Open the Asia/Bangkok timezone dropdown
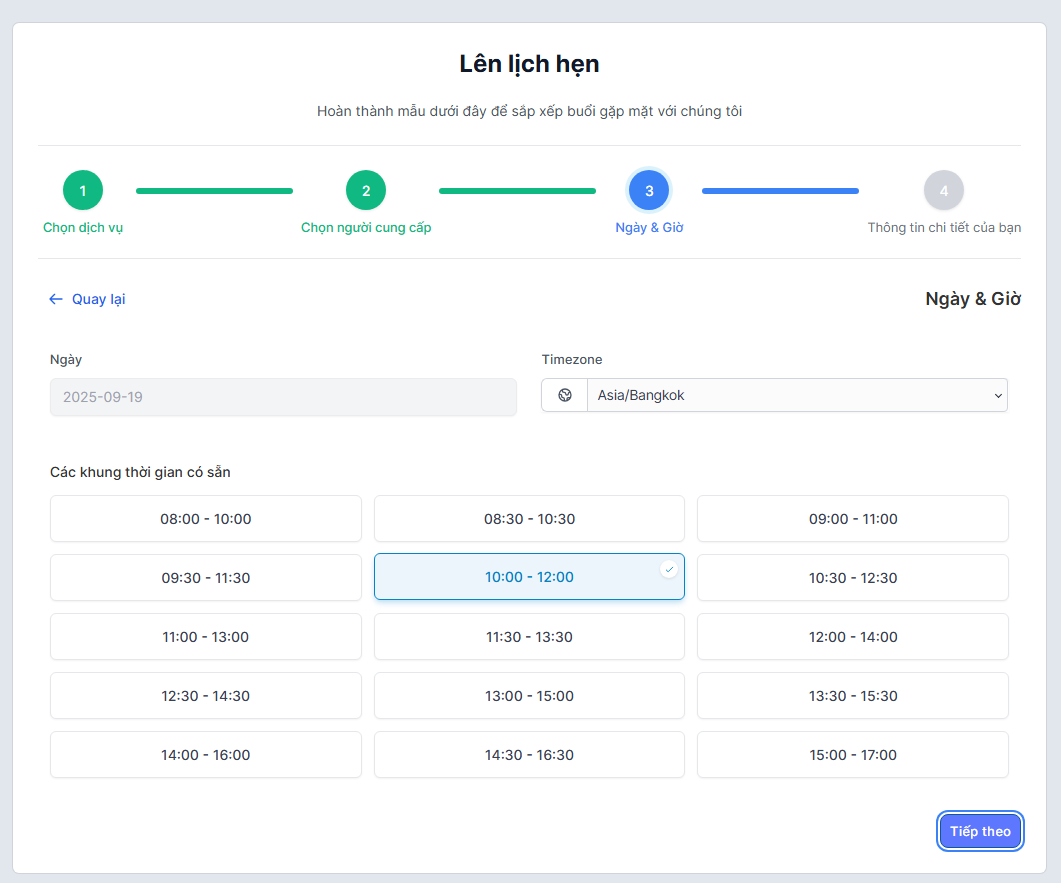The image size is (1061, 883). tap(797, 395)
